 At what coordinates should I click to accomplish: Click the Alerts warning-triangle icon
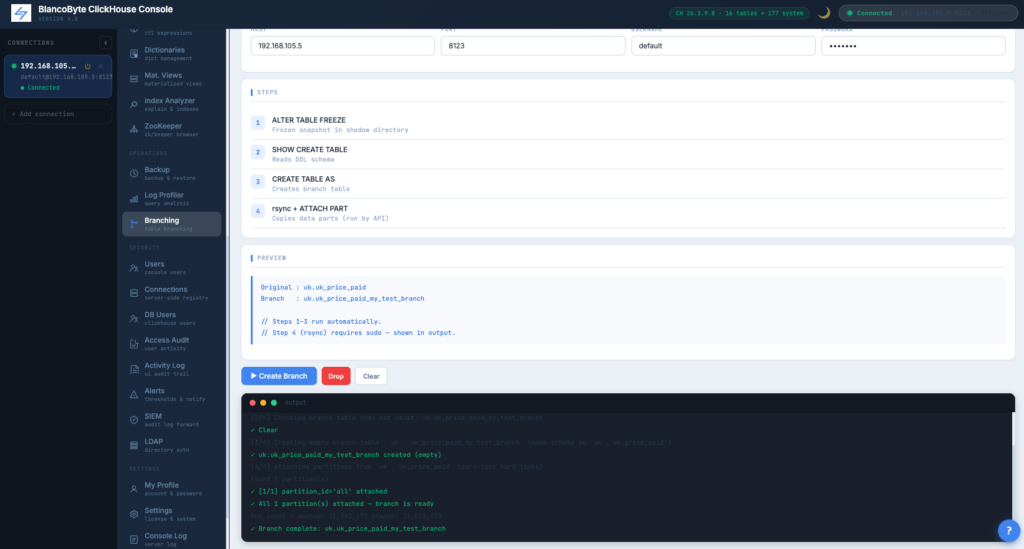(134, 394)
